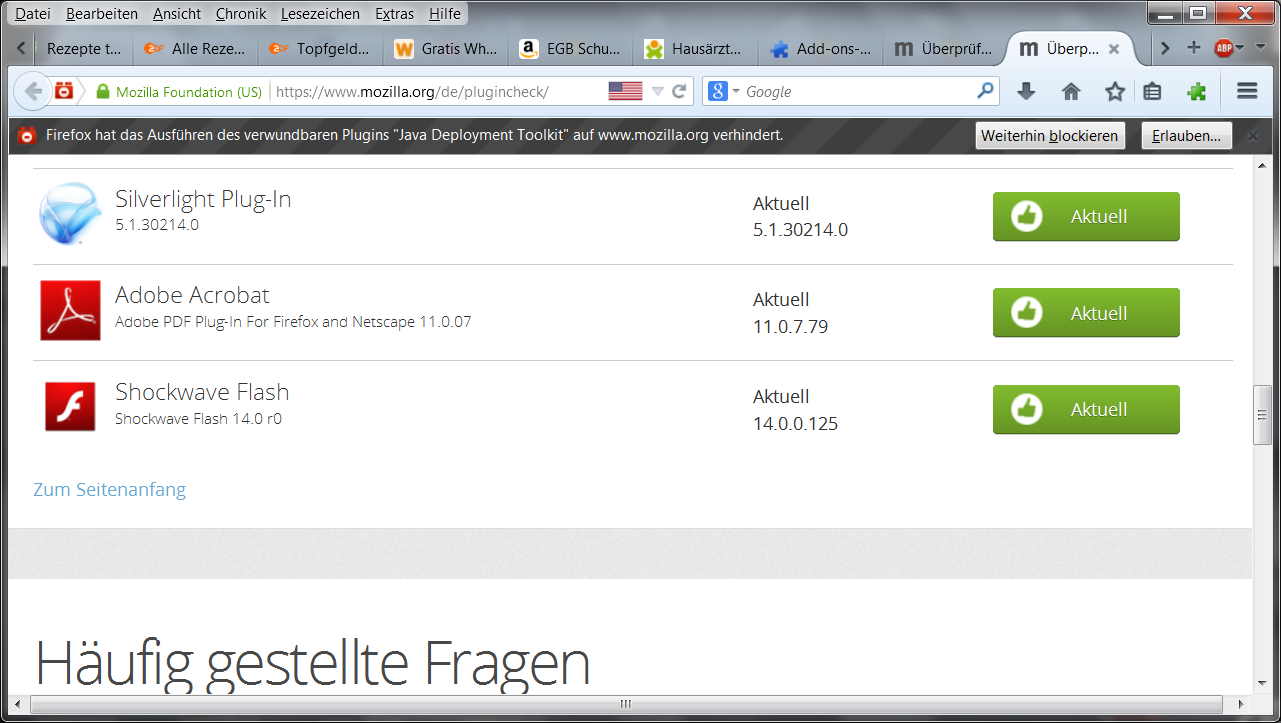Image resolution: width=1281 pixels, height=723 pixels.
Task: Open the Hilfe menu
Action: pyautogui.click(x=445, y=14)
